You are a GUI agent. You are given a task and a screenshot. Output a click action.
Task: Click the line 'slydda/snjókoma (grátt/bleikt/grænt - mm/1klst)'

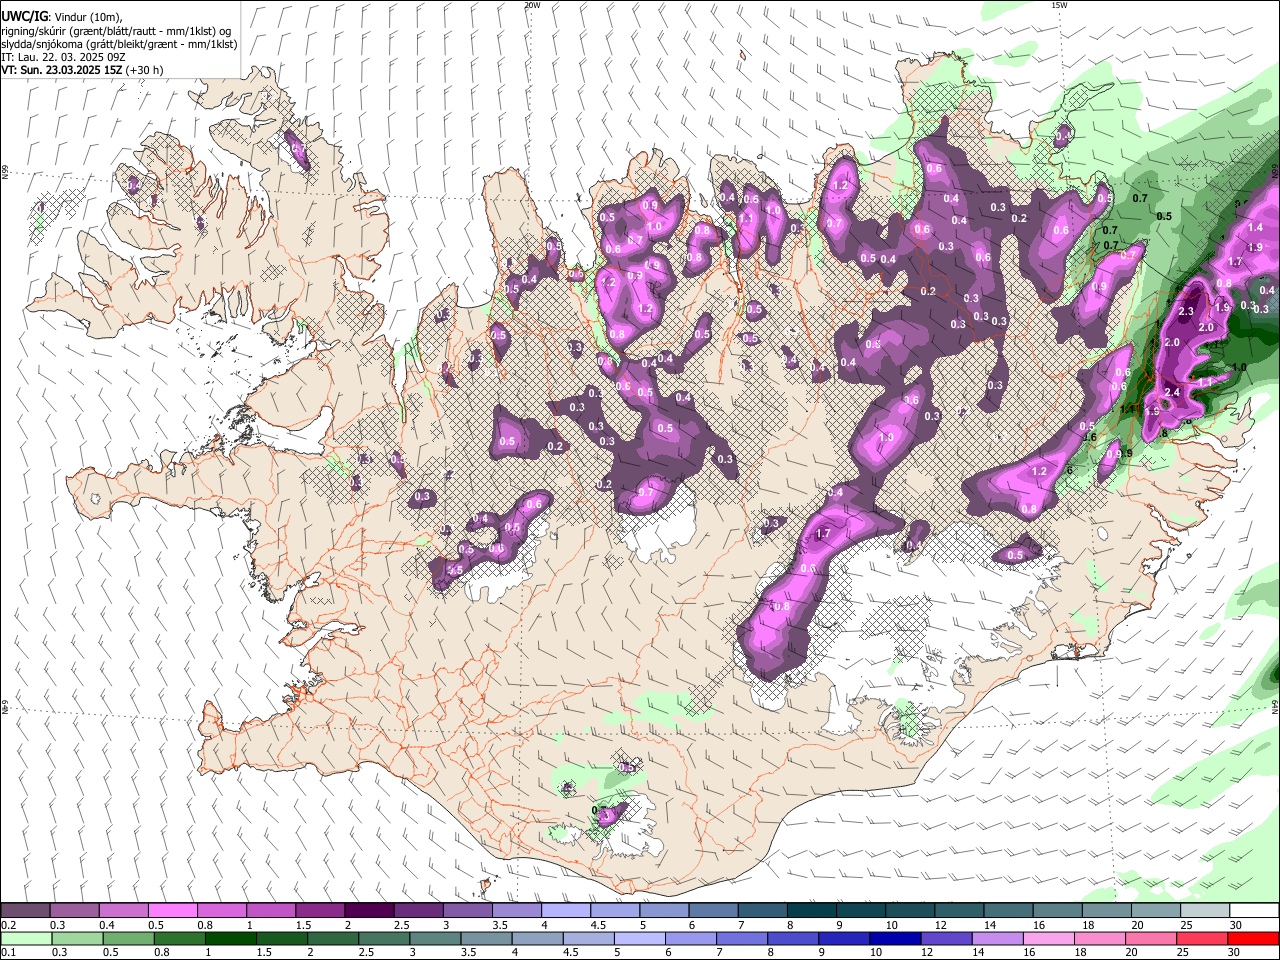(x=119, y=44)
